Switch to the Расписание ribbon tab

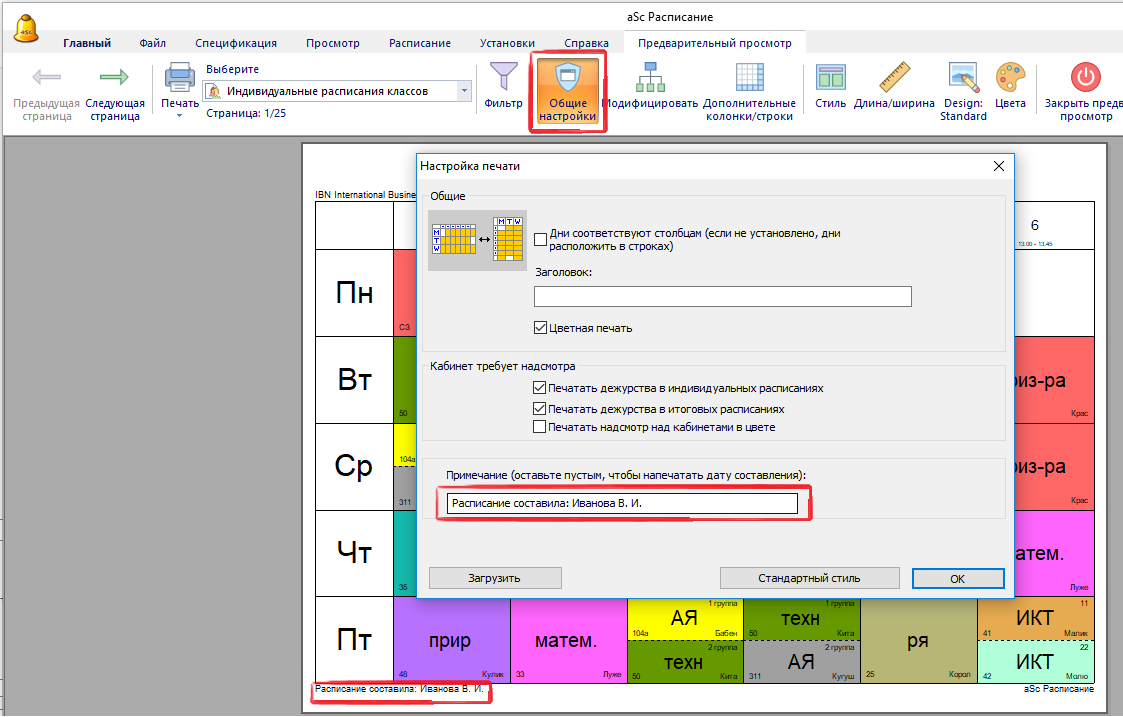[x=420, y=43]
